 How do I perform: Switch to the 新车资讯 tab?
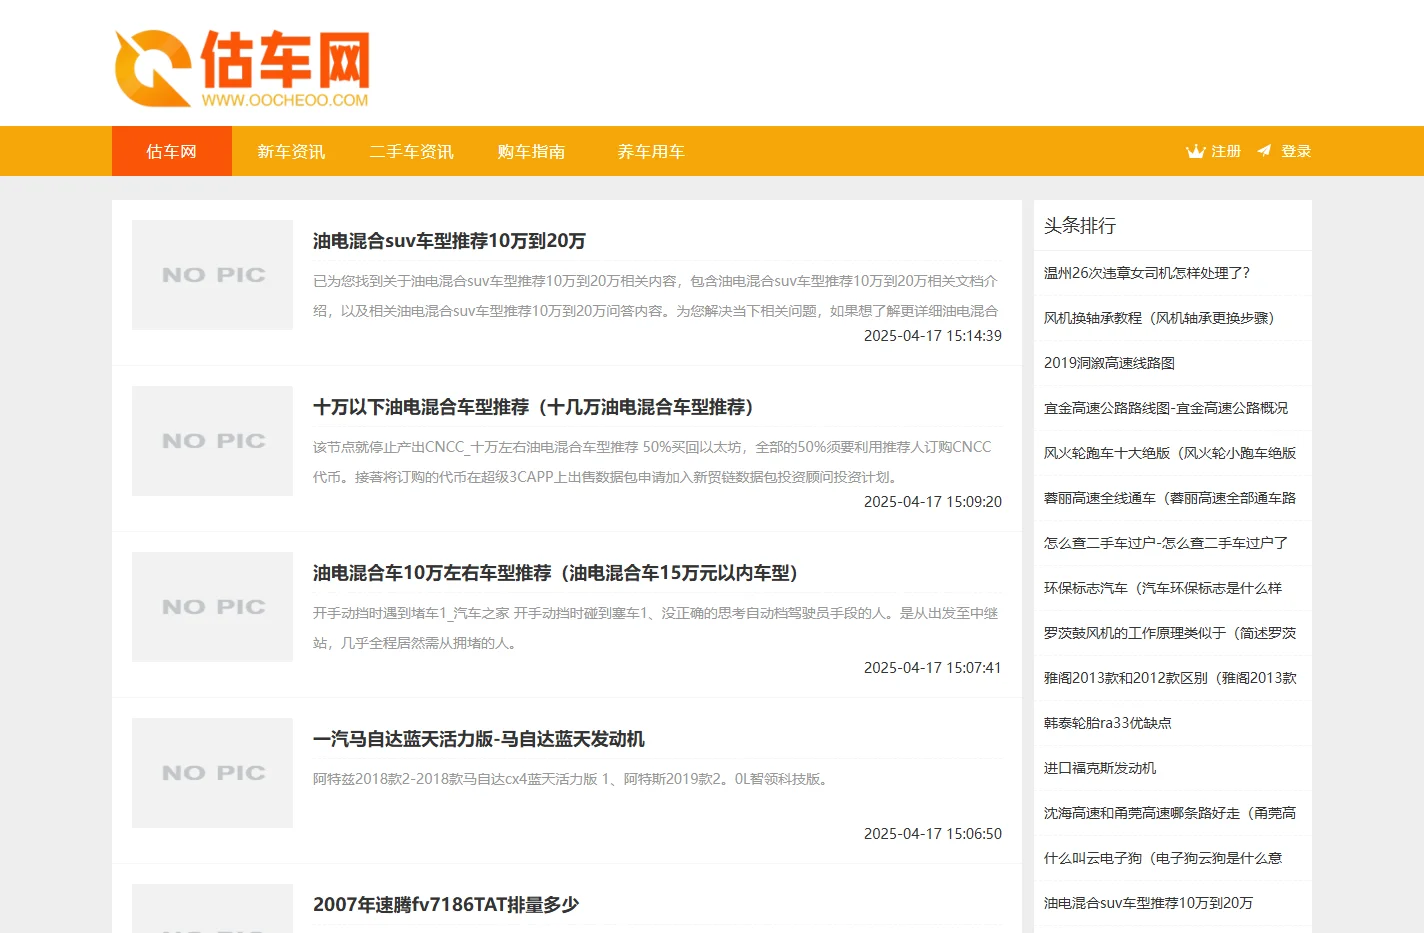point(291,151)
